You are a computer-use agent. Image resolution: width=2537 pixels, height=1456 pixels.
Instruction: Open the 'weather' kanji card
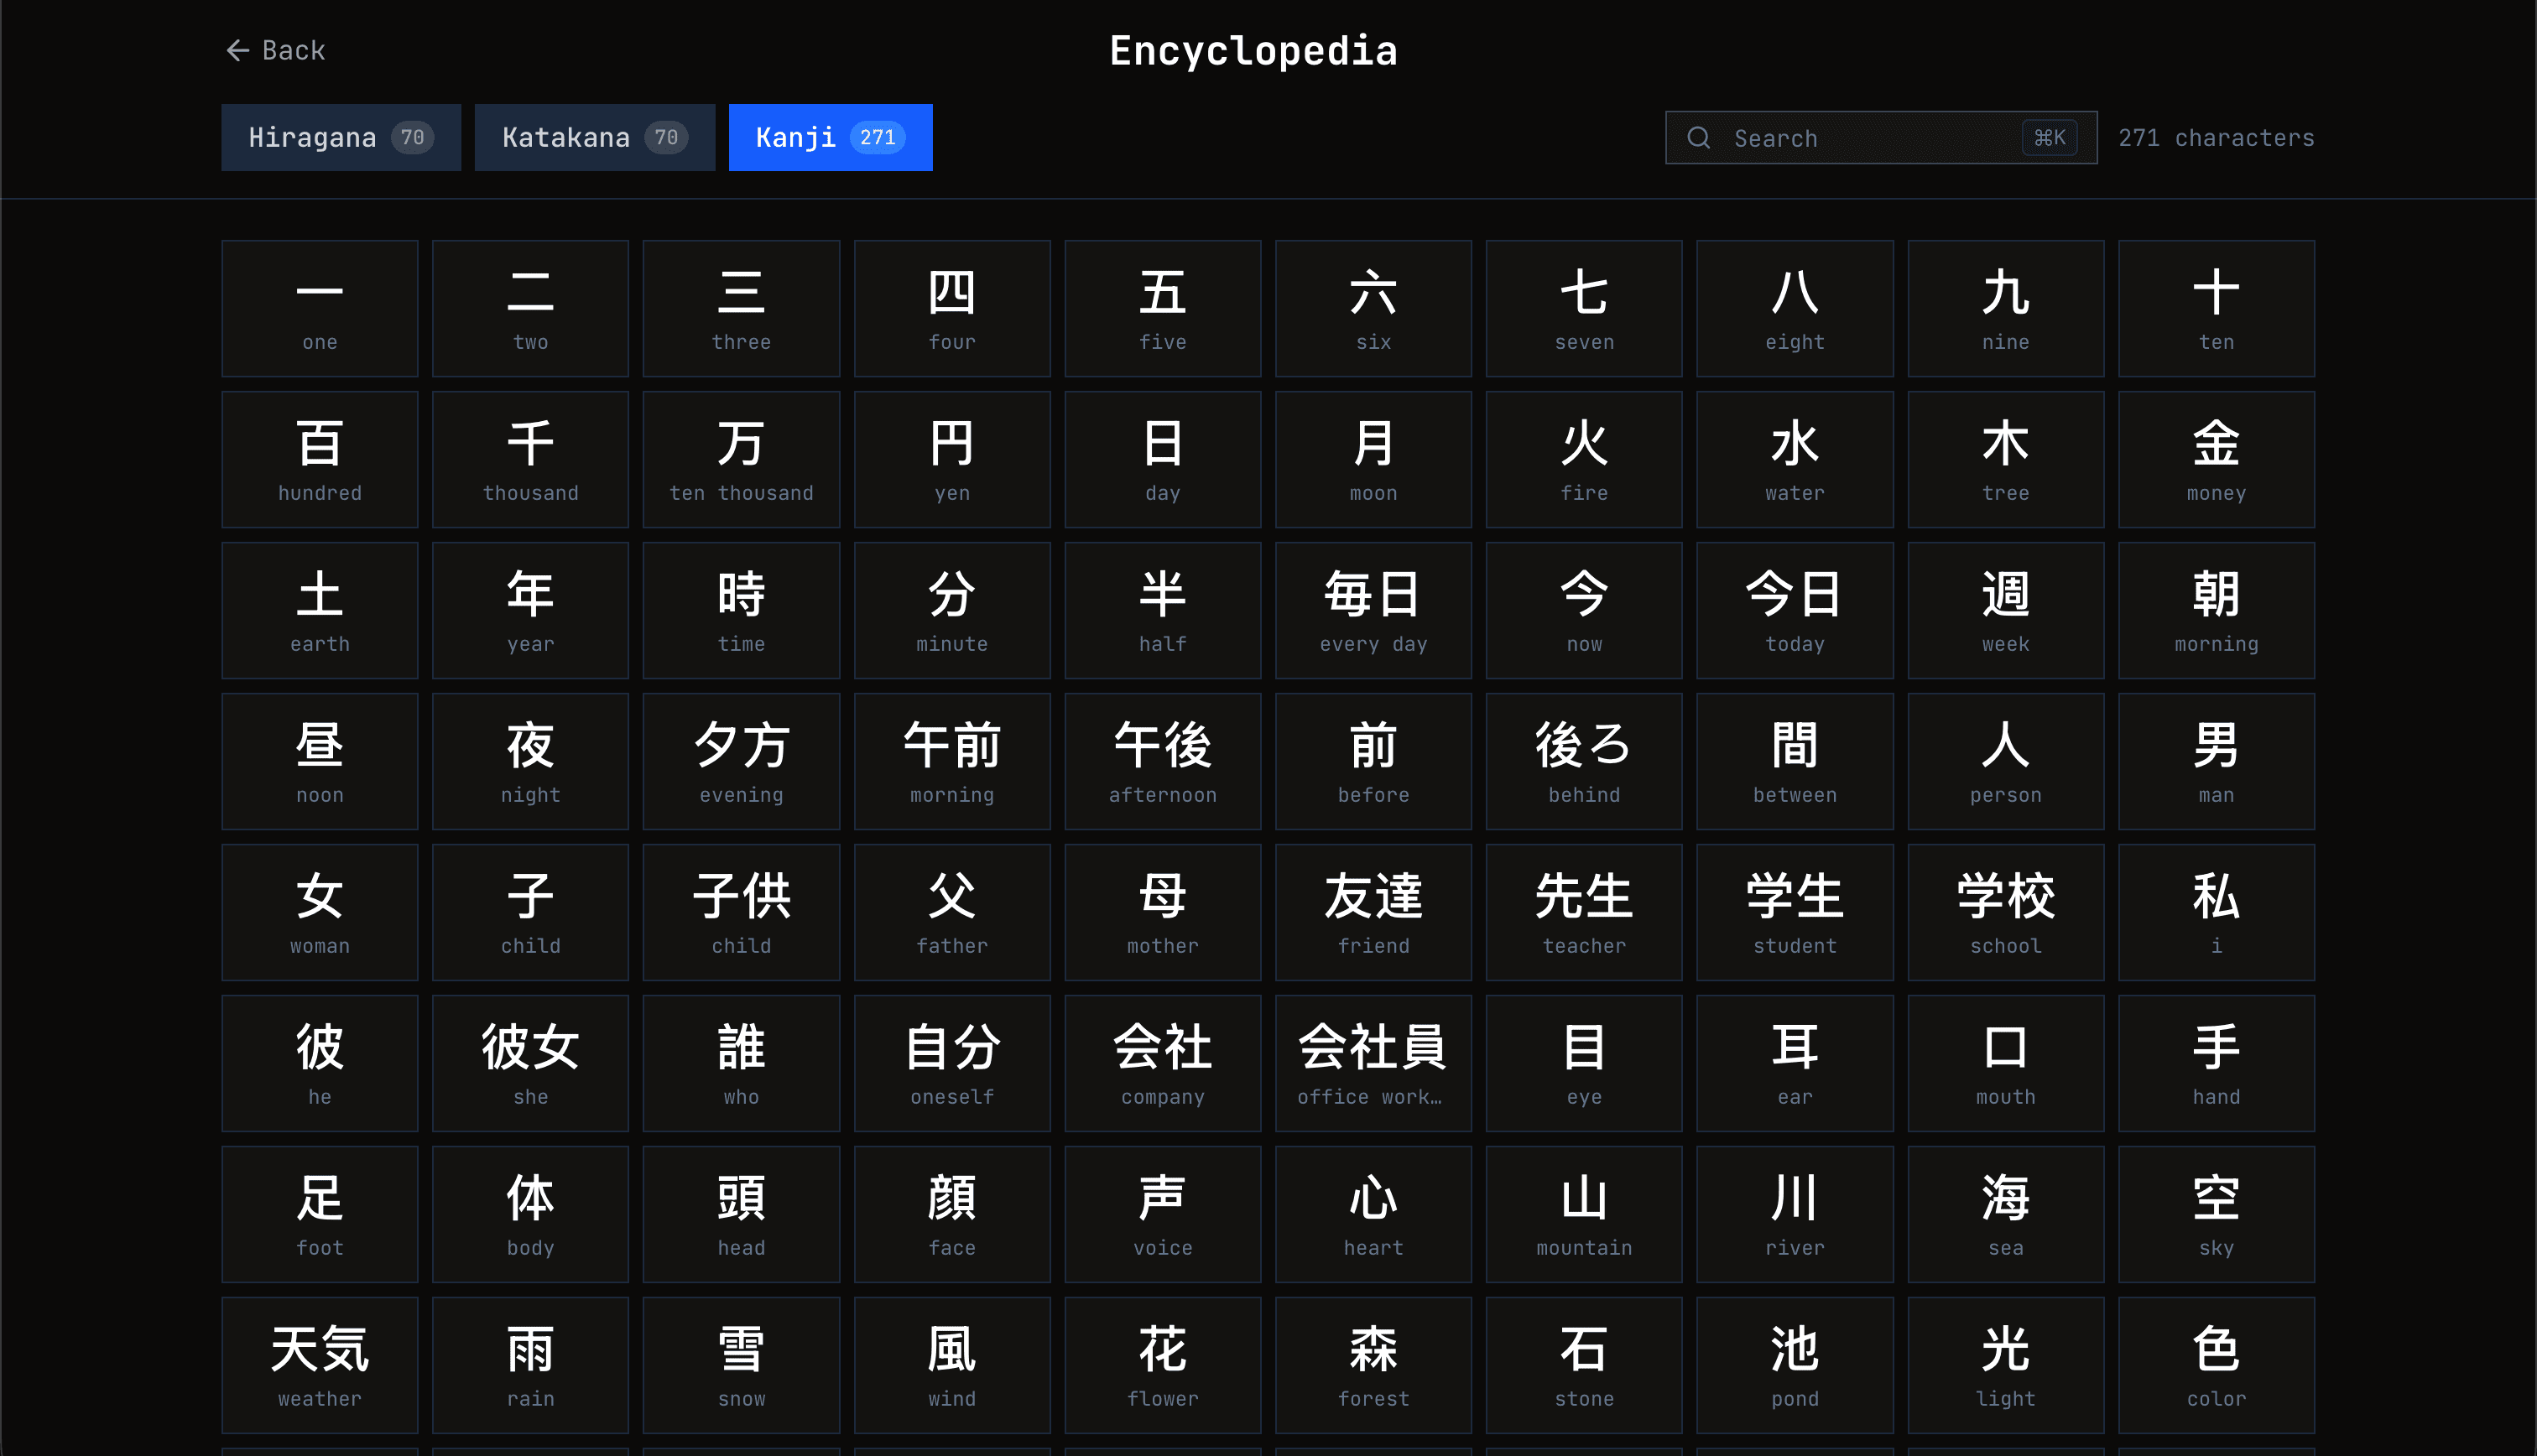point(319,1365)
